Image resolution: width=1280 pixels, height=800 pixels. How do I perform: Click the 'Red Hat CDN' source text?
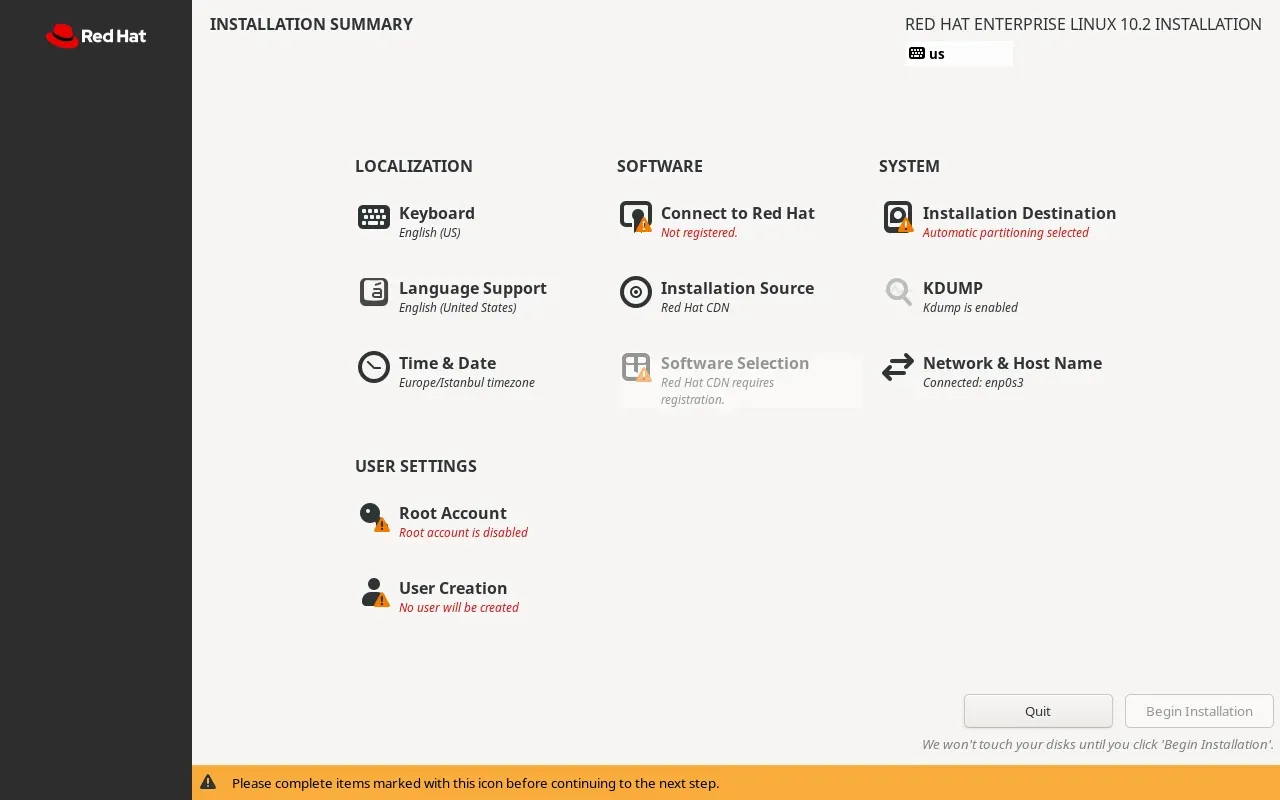click(x=695, y=308)
